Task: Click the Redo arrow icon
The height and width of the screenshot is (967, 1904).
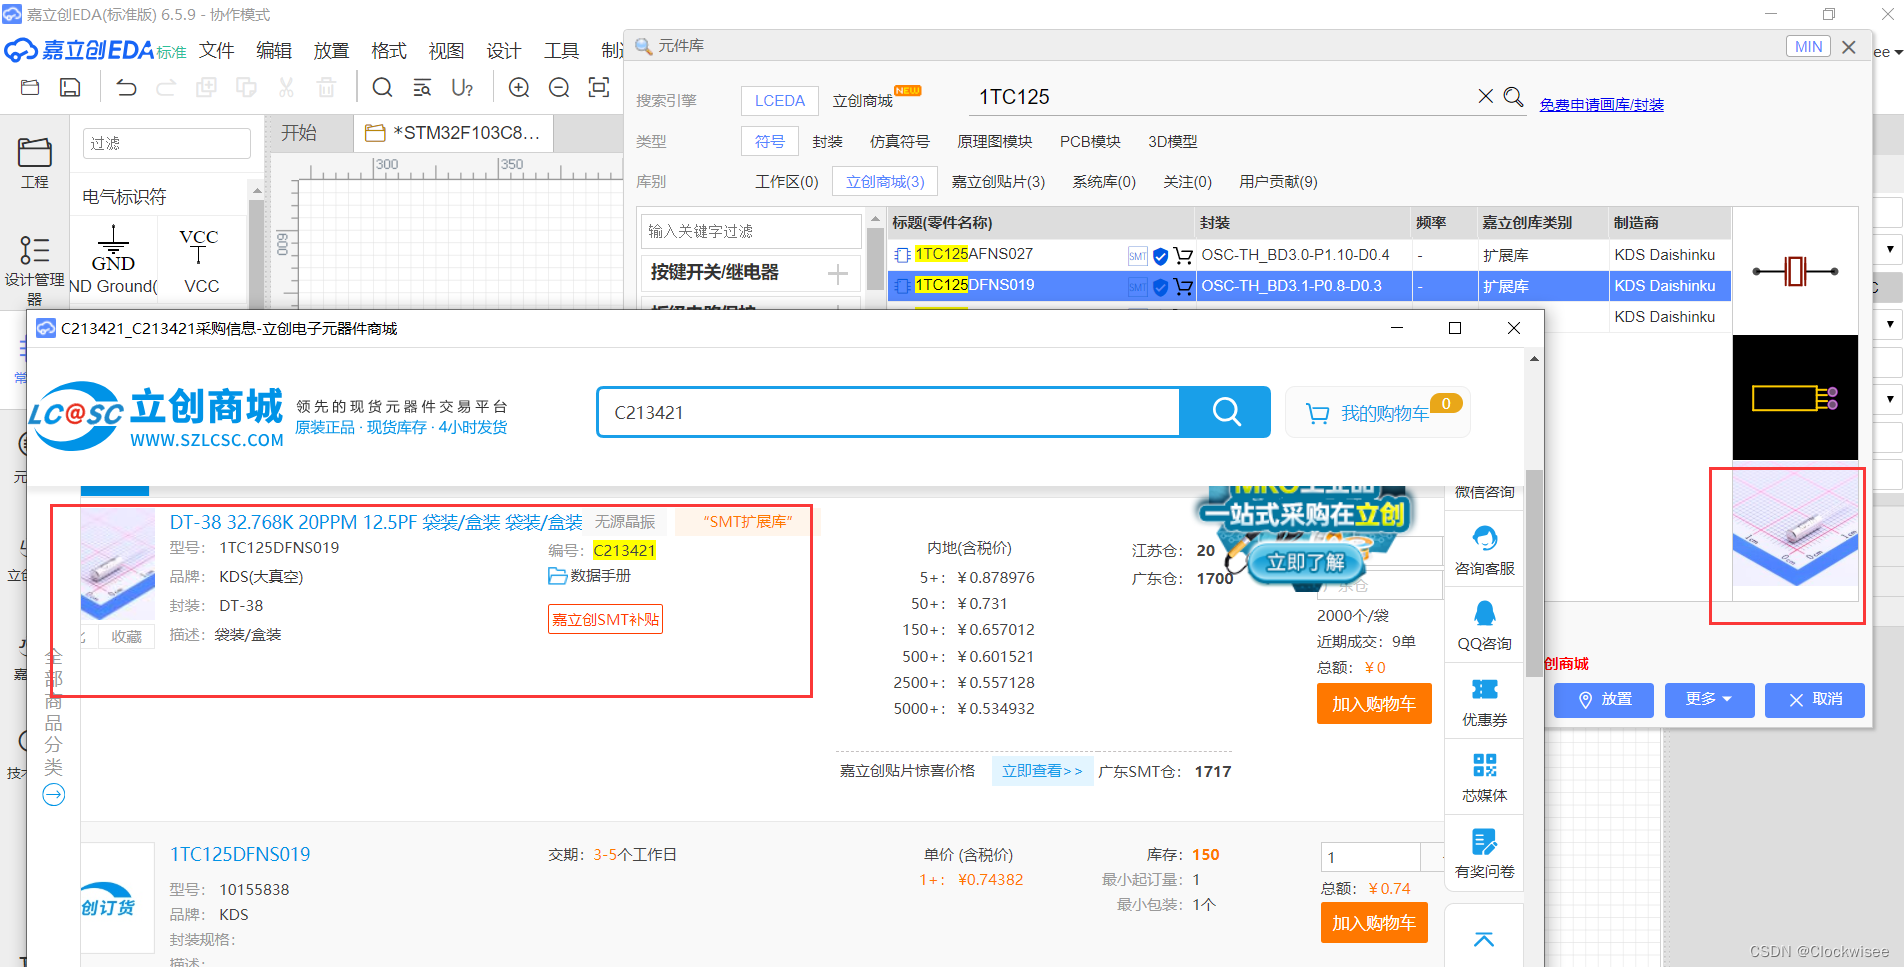Action: [x=166, y=88]
